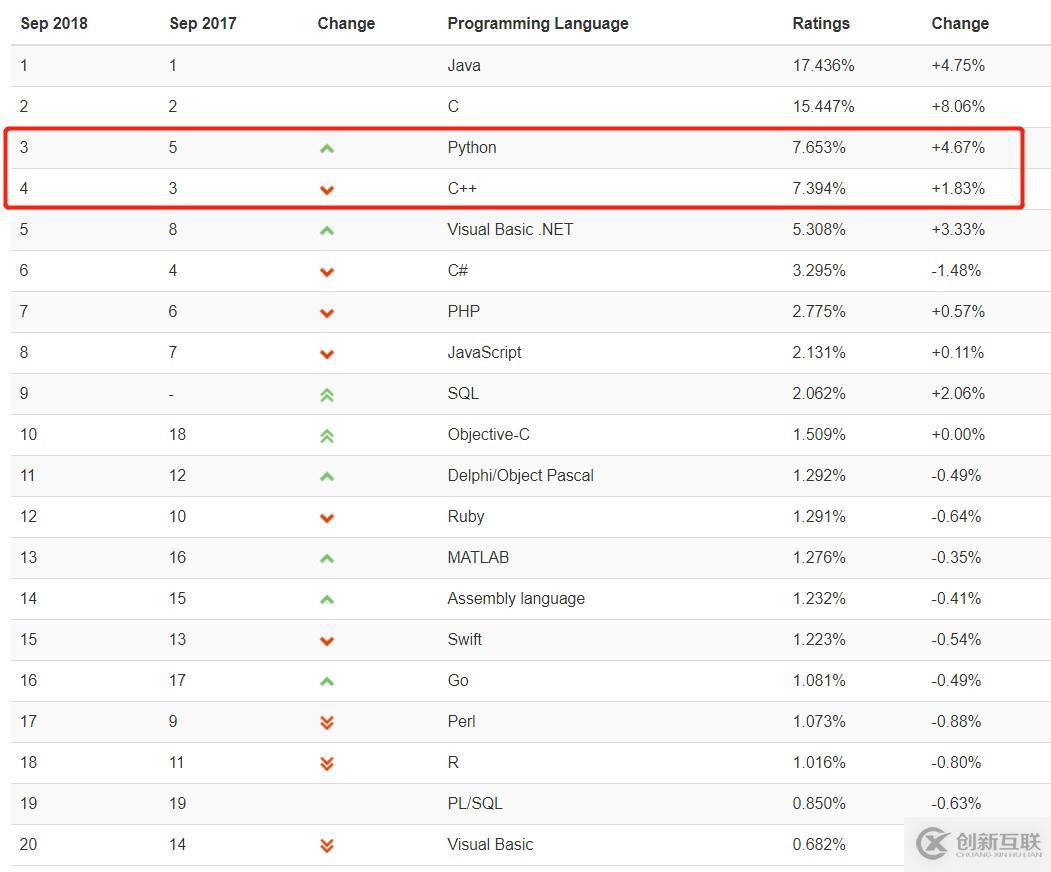Viewport: 1051px width, 872px height.
Task: Click the double down arrow beside R
Action: coord(326,763)
